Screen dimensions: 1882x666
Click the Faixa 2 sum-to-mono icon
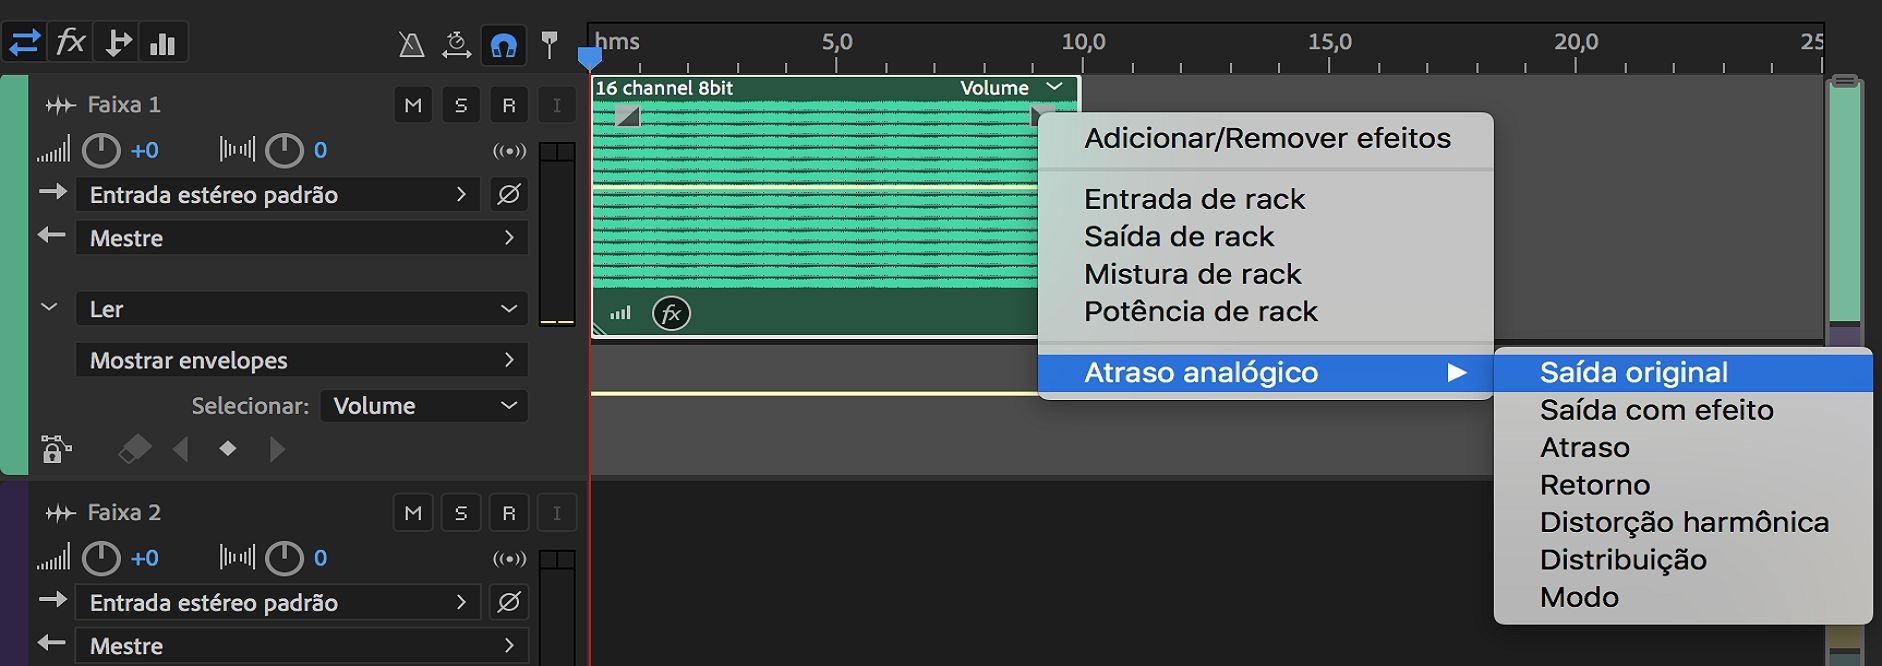(509, 559)
